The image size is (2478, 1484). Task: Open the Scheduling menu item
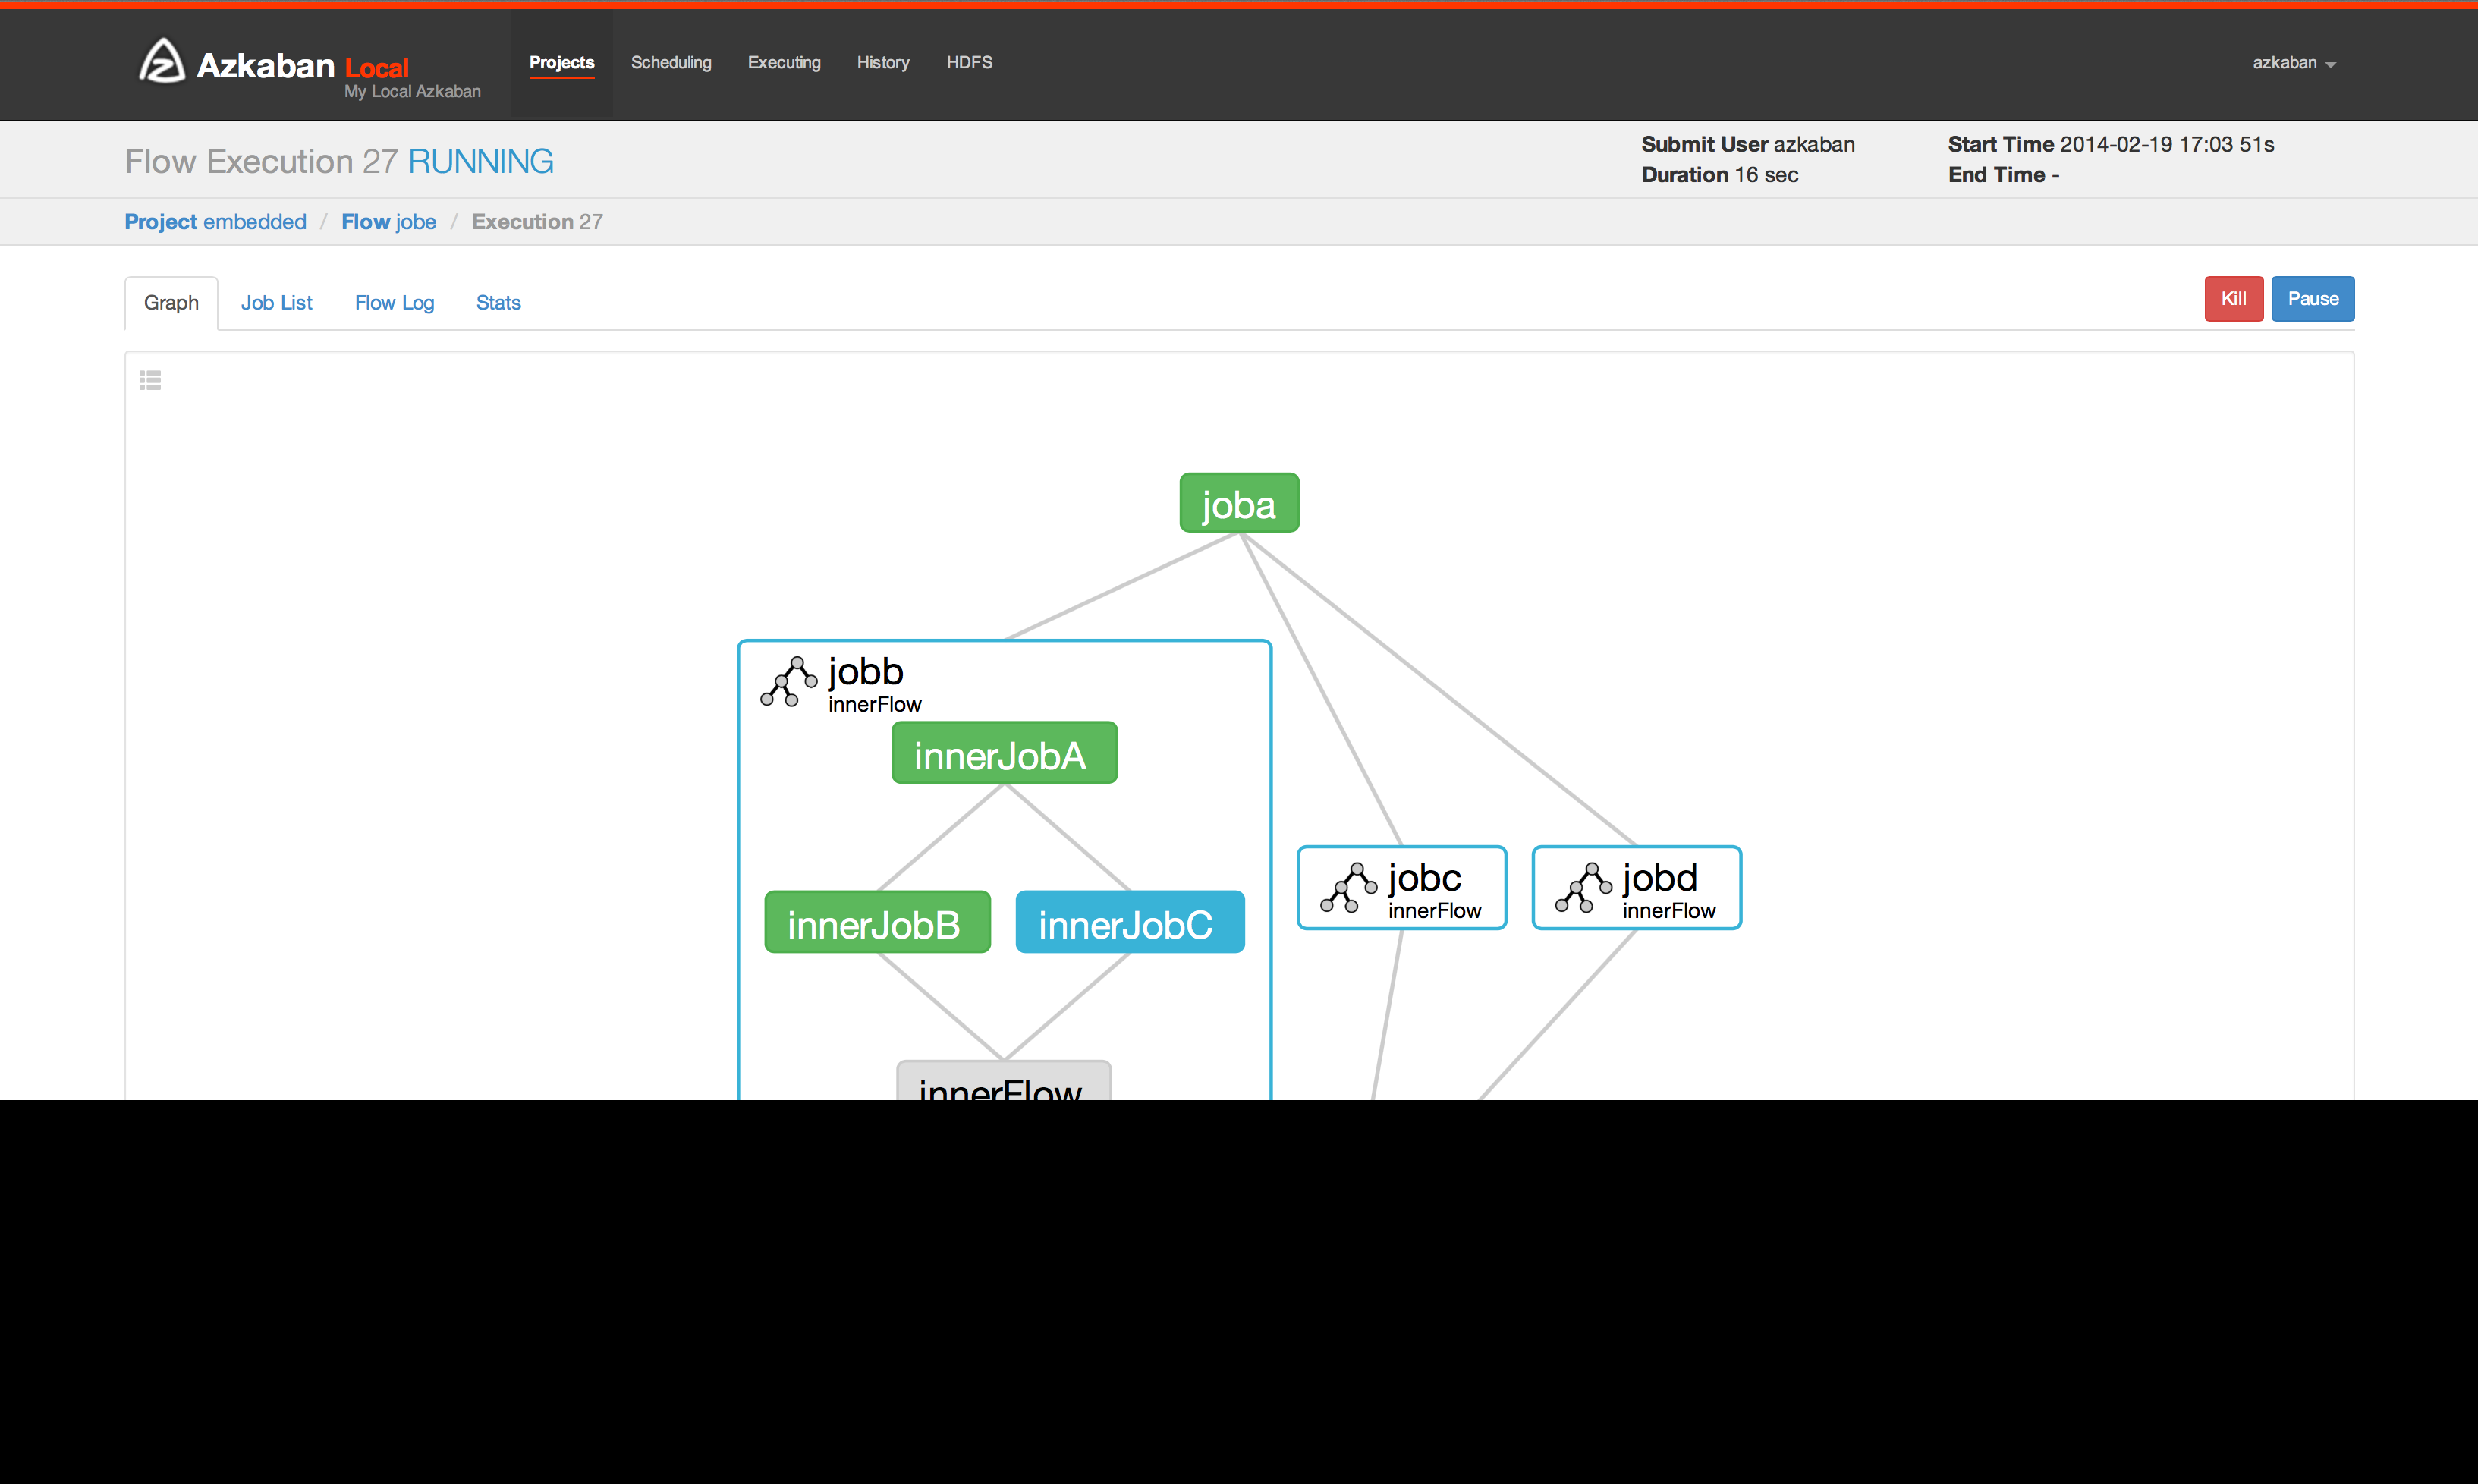point(670,63)
